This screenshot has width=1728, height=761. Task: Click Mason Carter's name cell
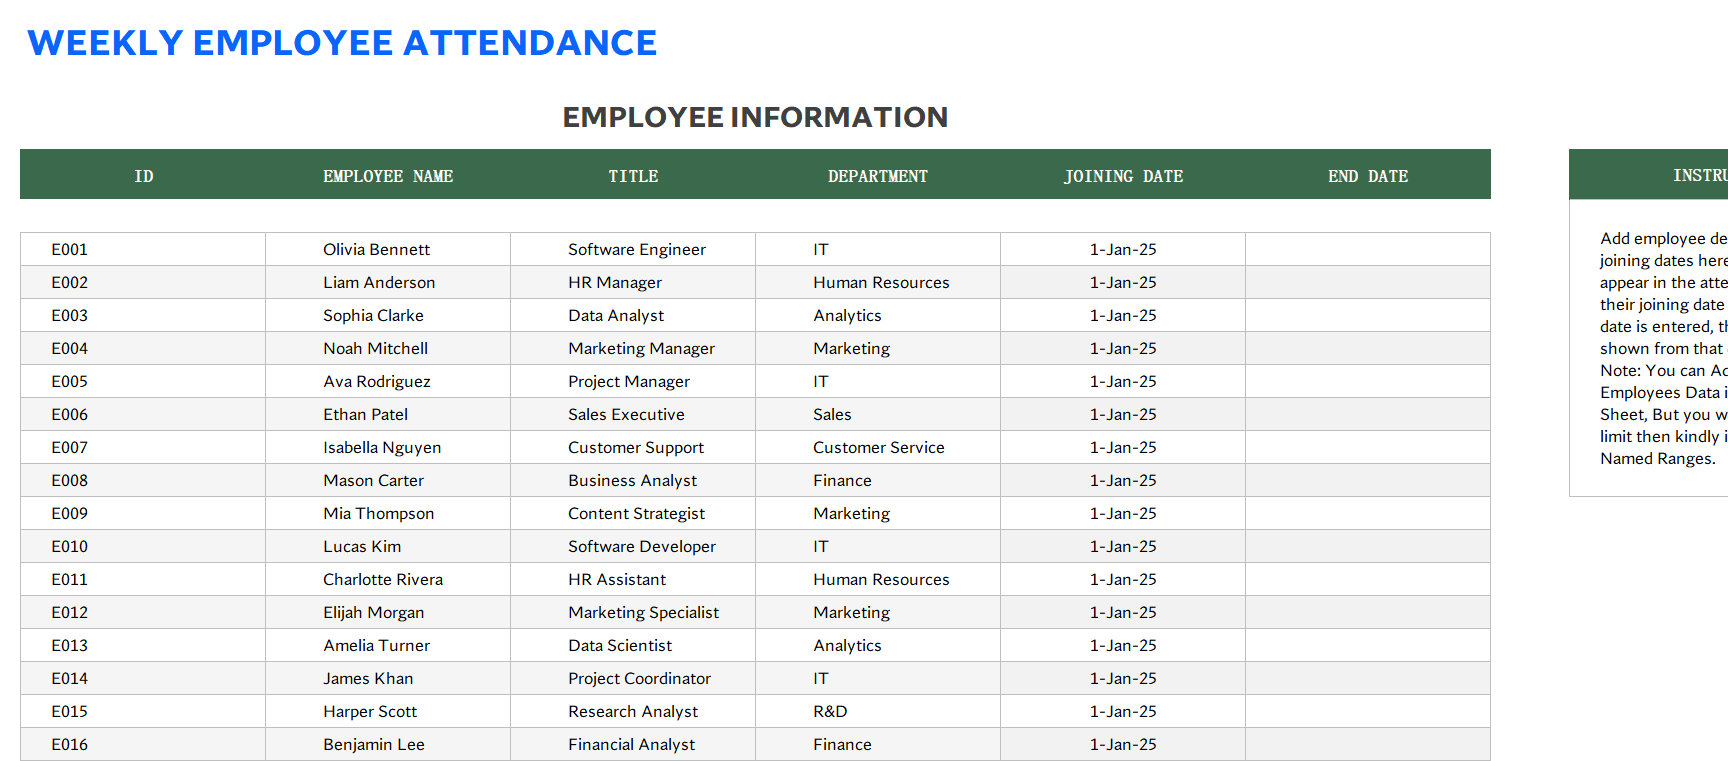[x=388, y=480]
